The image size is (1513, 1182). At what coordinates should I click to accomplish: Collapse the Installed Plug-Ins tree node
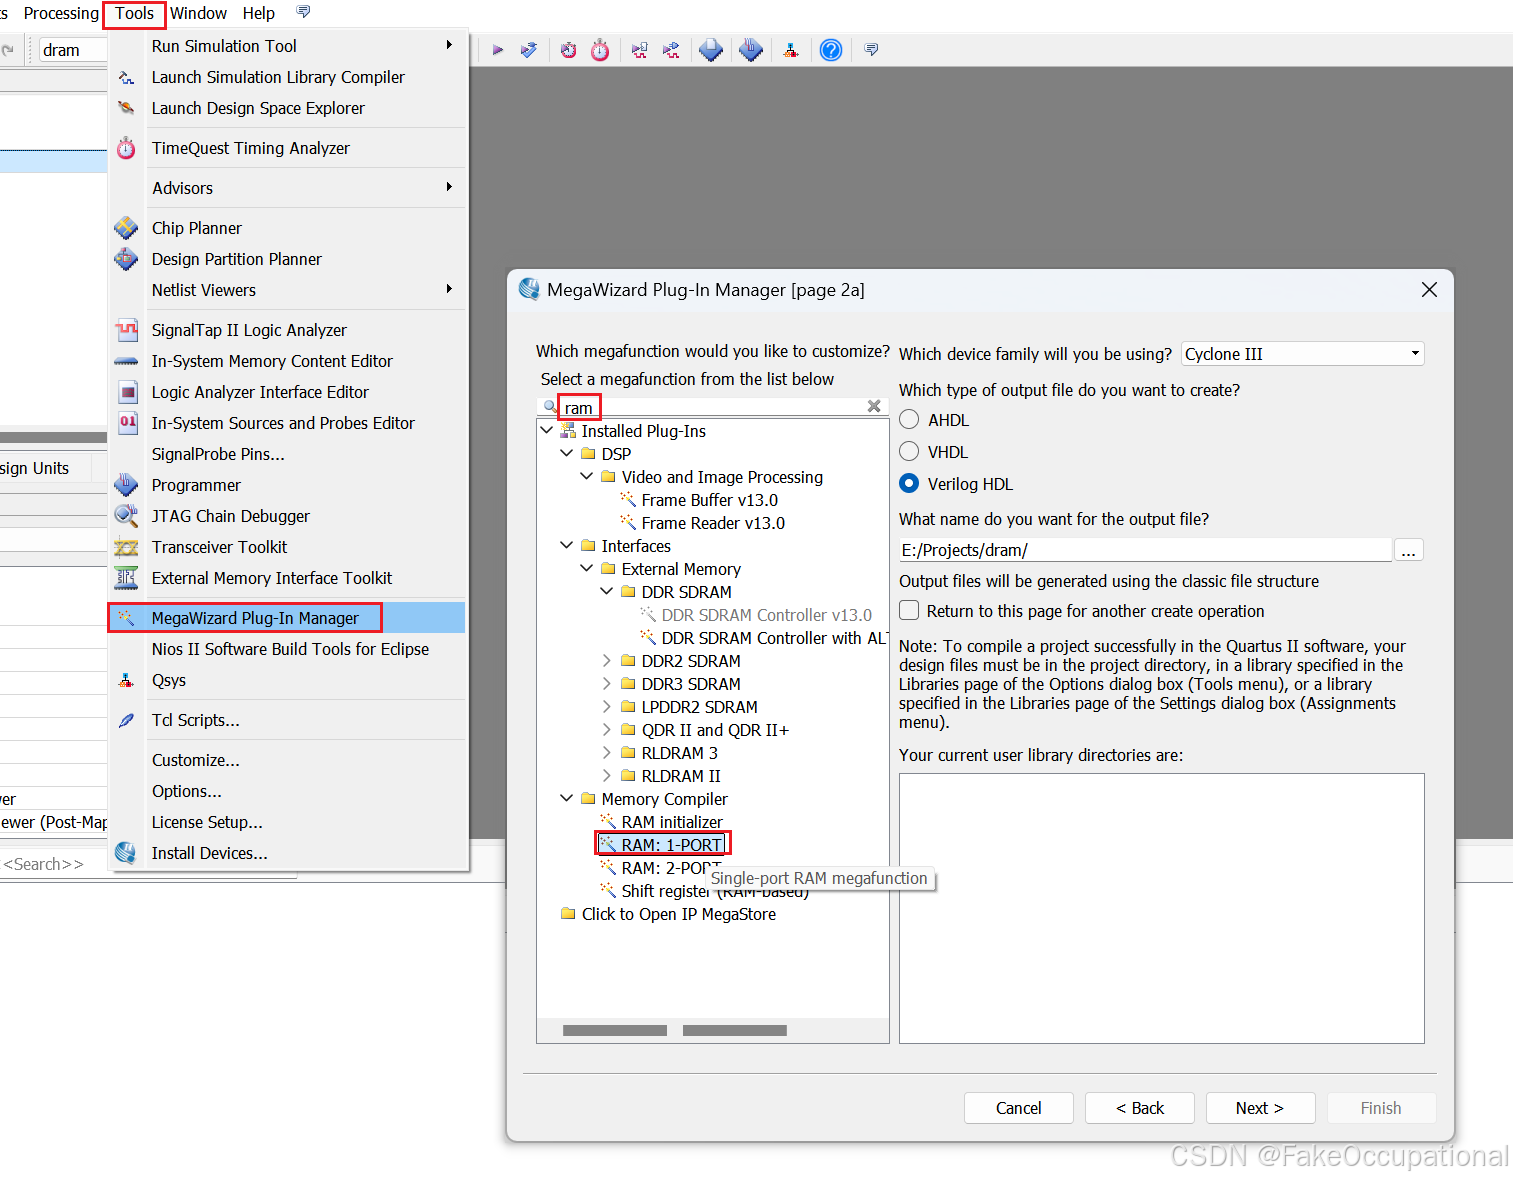546,431
